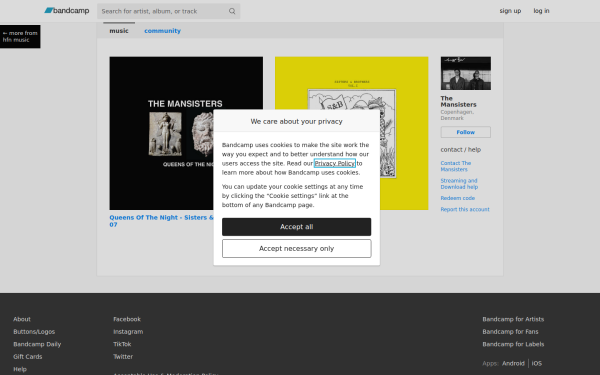
Task: Select the music tab
Action: pyautogui.click(x=119, y=31)
